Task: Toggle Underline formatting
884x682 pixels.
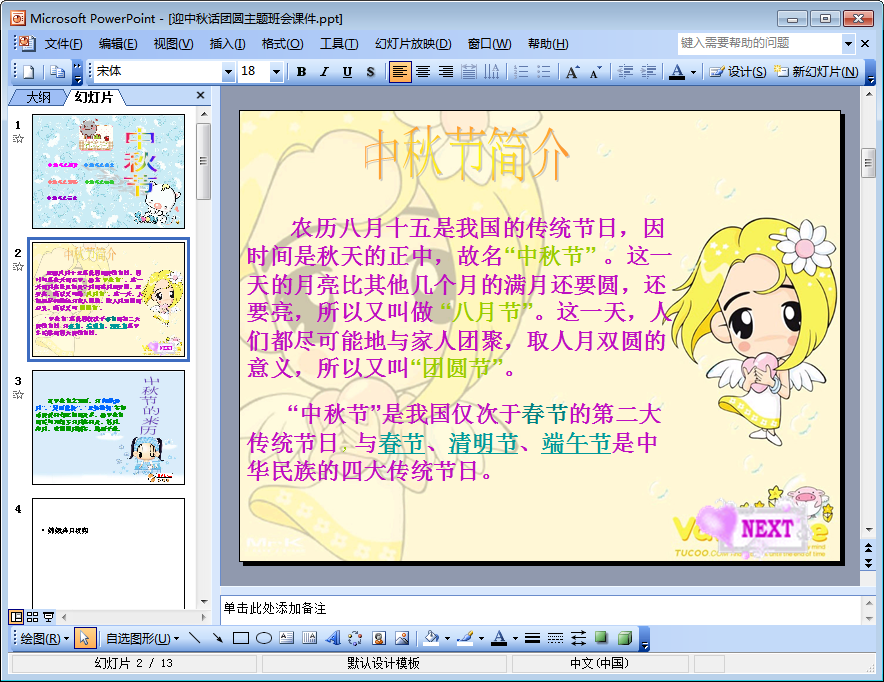Action: point(347,72)
